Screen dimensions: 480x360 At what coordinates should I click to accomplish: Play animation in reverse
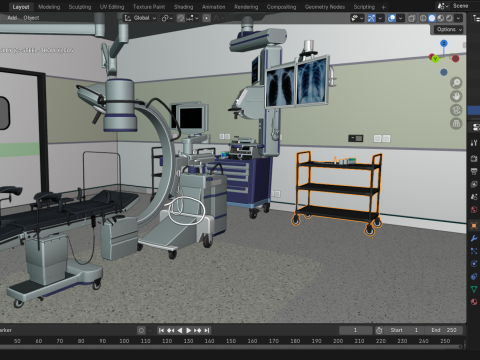point(180,330)
